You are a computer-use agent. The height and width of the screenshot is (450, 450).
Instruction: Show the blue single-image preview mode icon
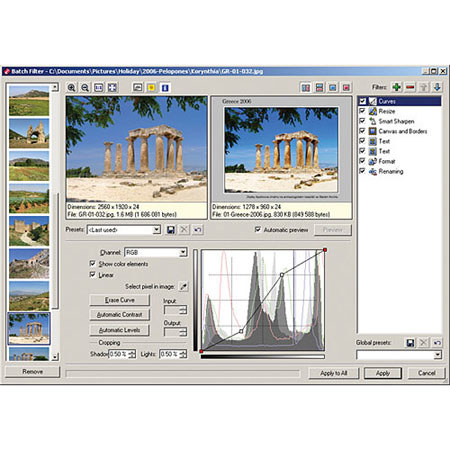(333, 87)
